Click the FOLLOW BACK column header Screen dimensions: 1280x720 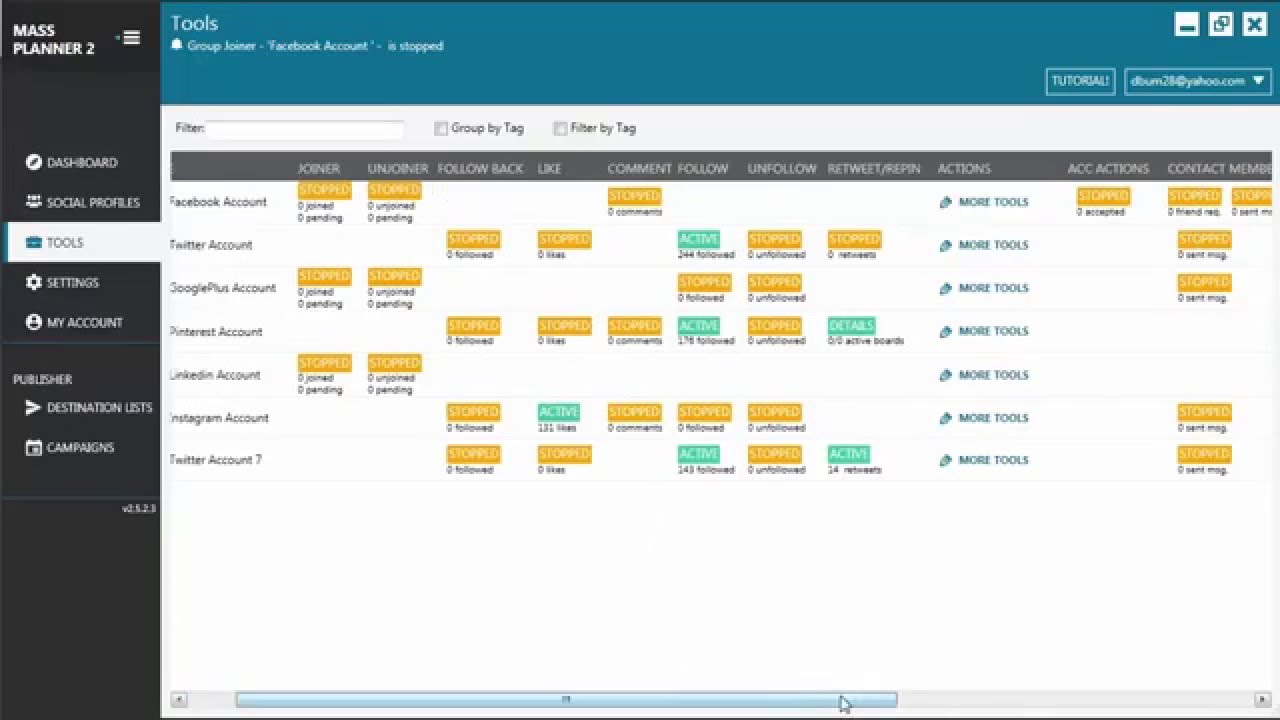480,169
